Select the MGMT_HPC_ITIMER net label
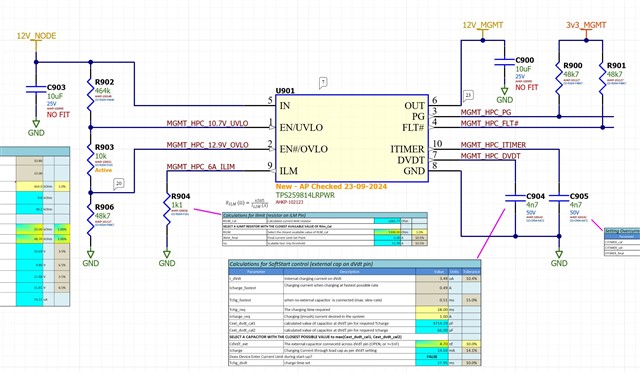 click(x=493, y=144)
